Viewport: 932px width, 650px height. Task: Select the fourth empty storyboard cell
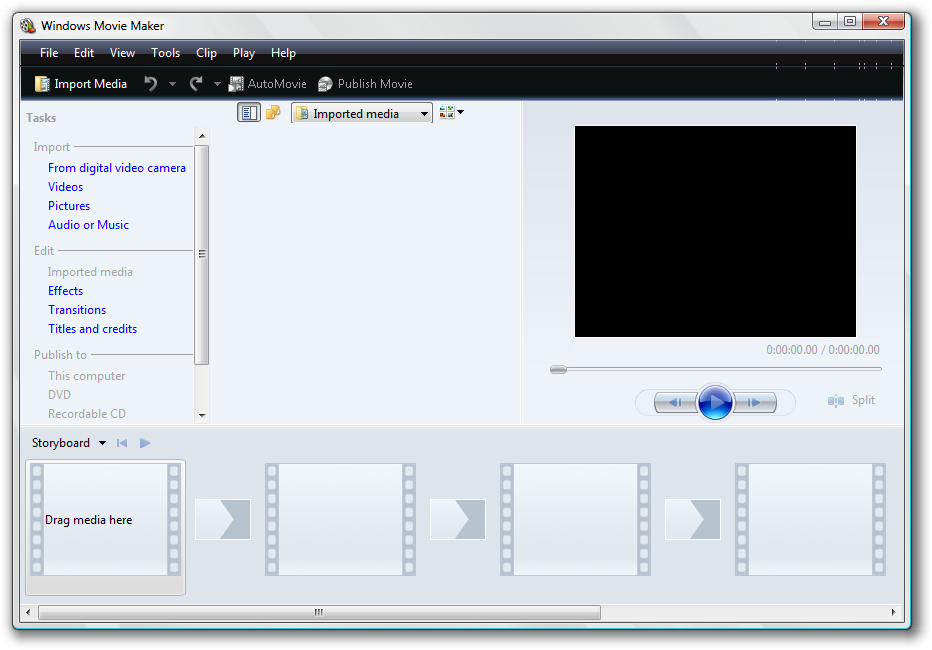click(811, 520)
